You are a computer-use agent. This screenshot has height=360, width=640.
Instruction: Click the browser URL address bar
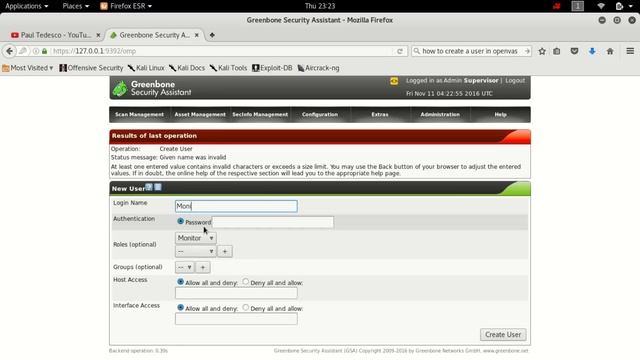222,51
